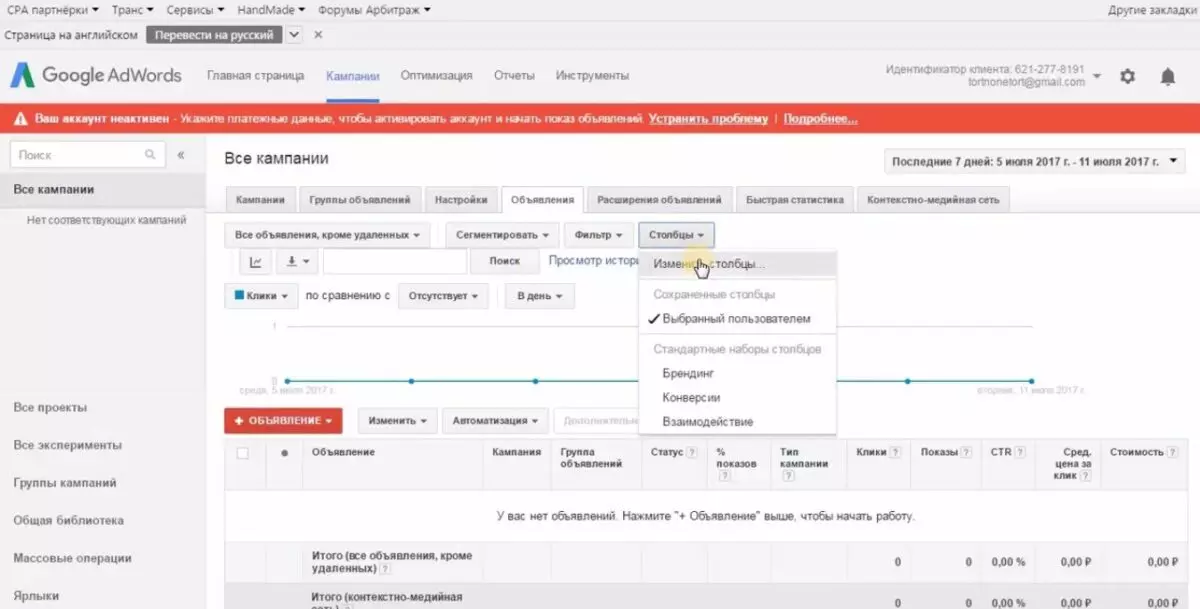The width and height of the screenshot is (1200, 609).
Task: Open the notifications bell icon
Action: (x=1167, y=76)
